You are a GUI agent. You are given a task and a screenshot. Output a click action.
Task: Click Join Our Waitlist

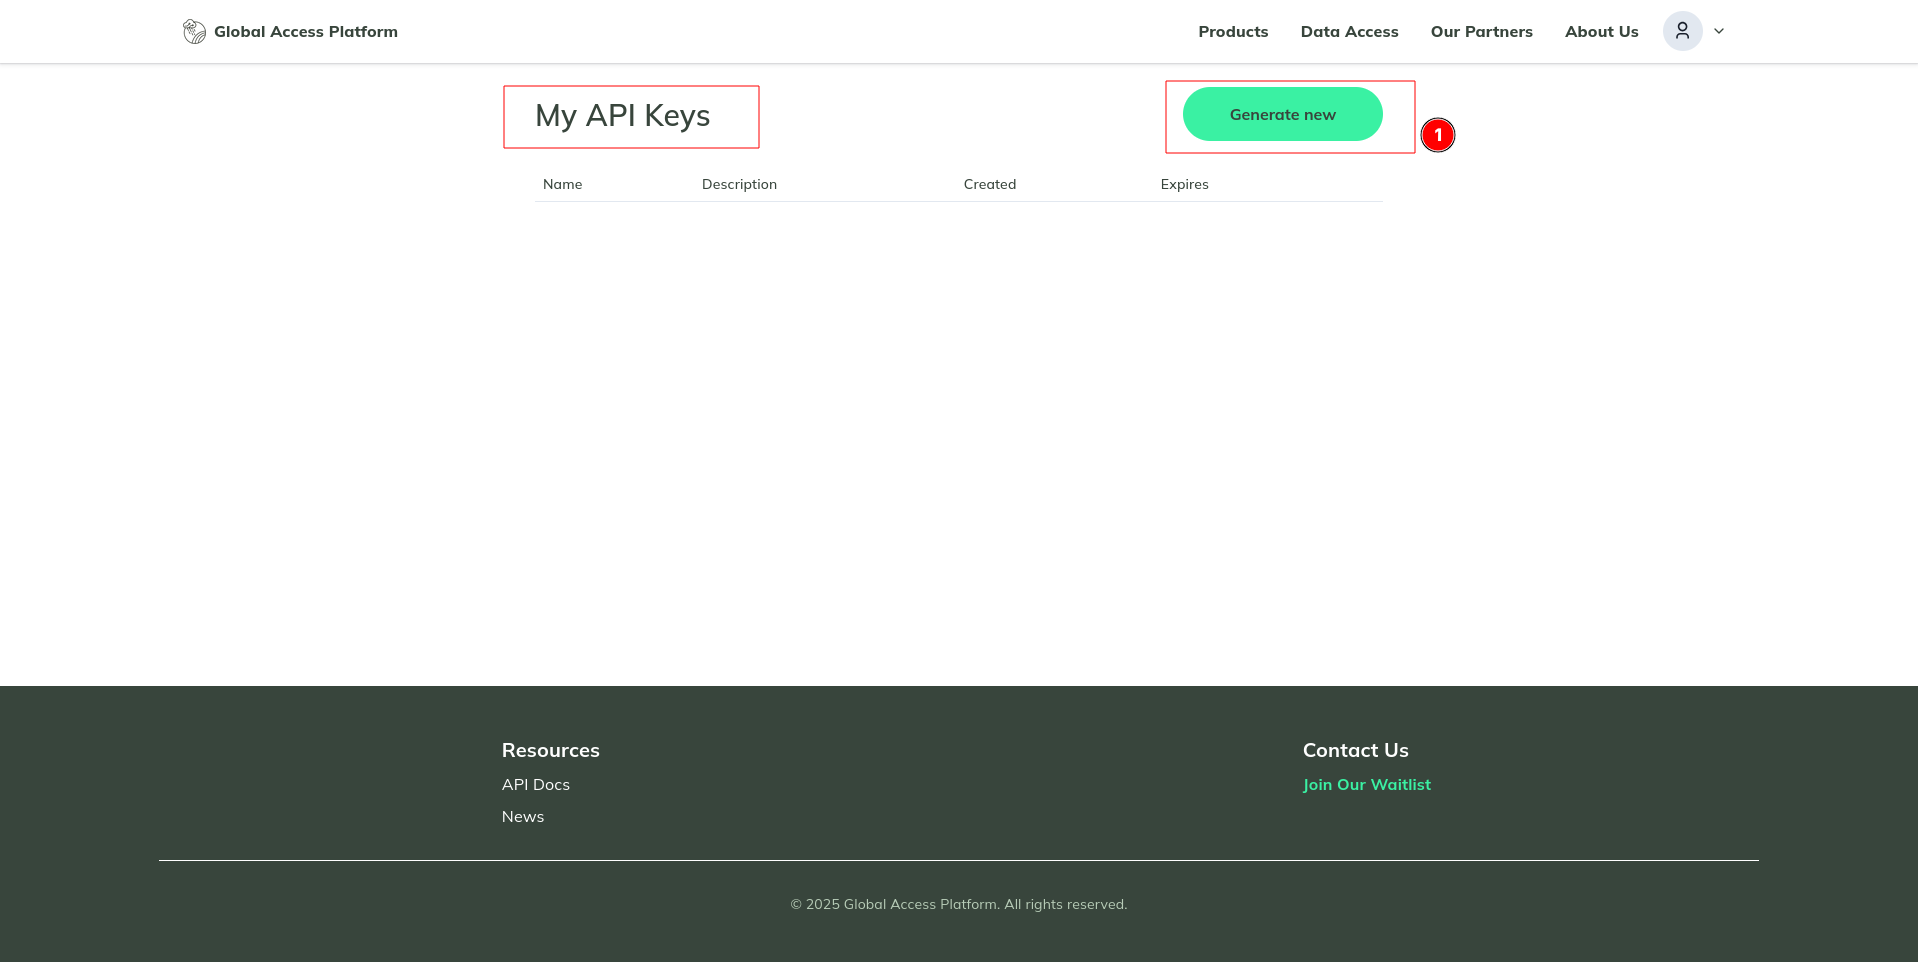click(1366, 784)
